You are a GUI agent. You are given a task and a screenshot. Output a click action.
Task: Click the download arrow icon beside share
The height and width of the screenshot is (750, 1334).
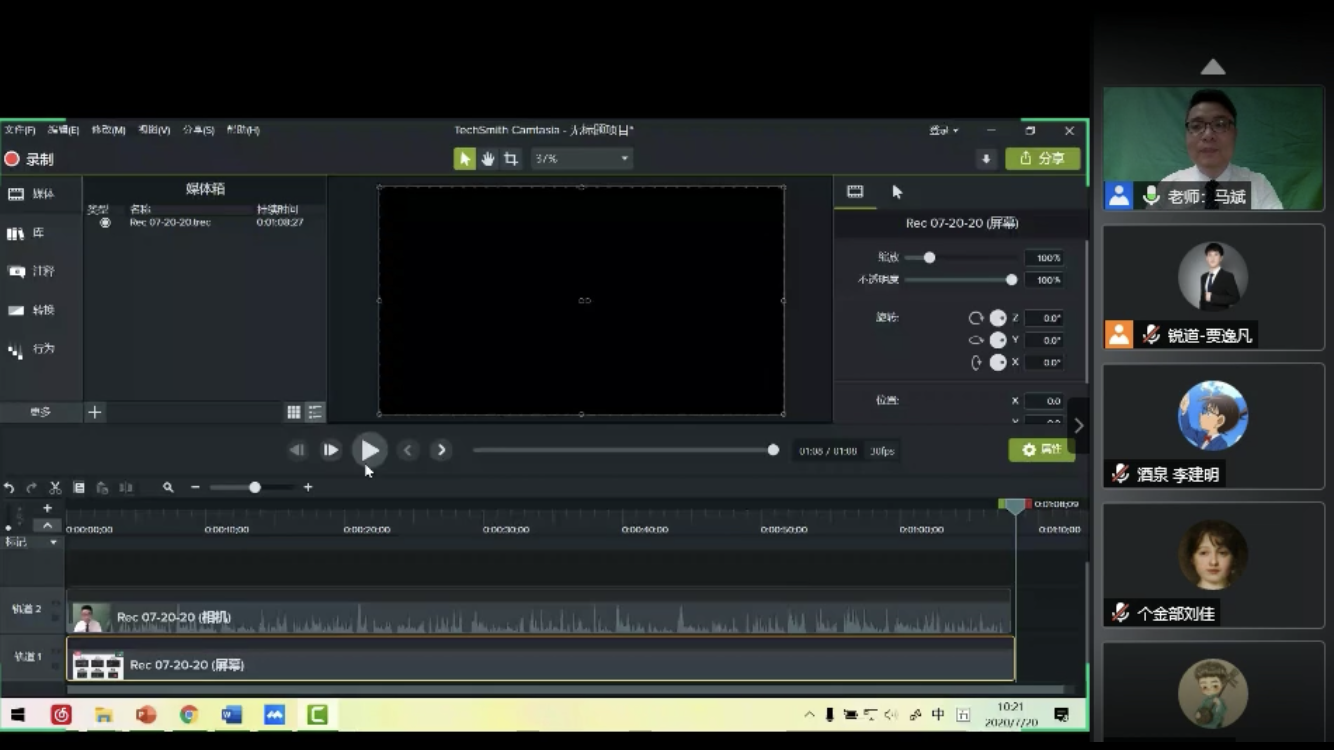tap(986, 159)
